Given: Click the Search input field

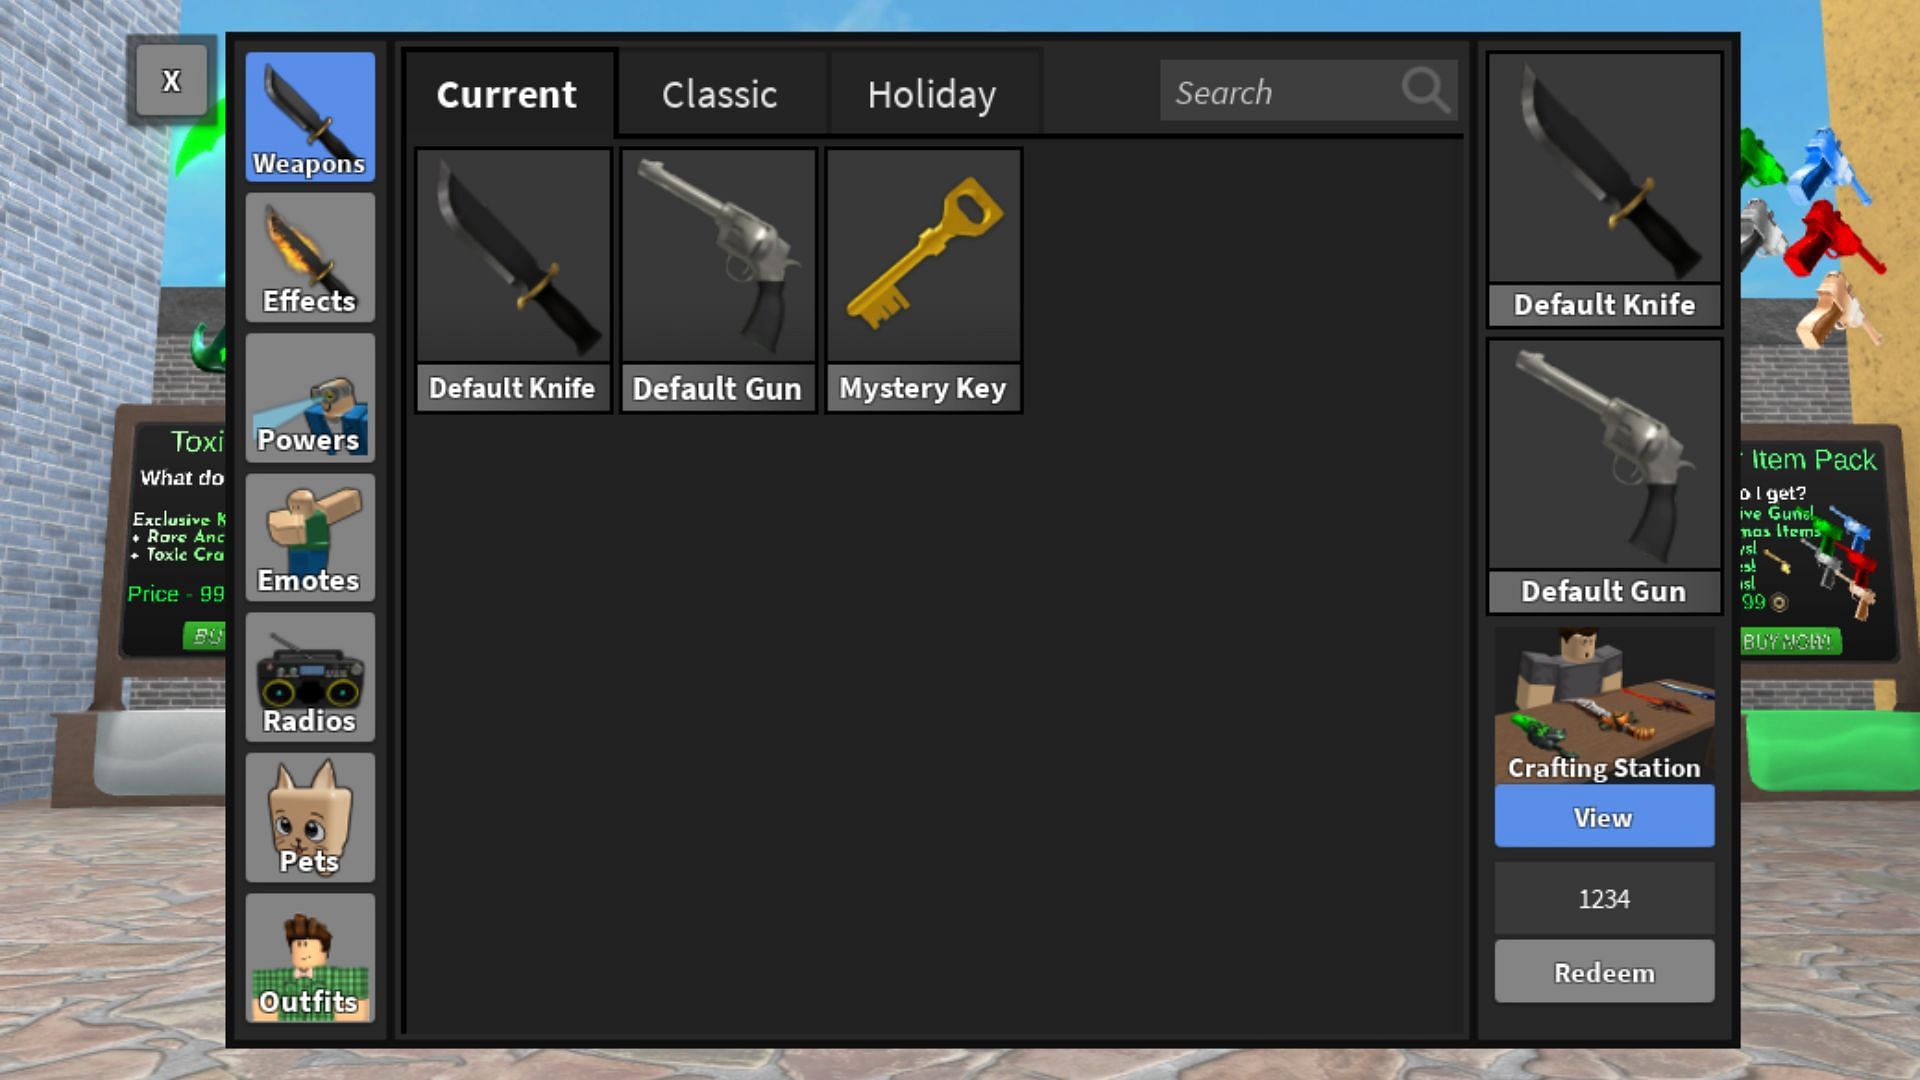Looking at the screenshot, I should (x=1307, y=91).
